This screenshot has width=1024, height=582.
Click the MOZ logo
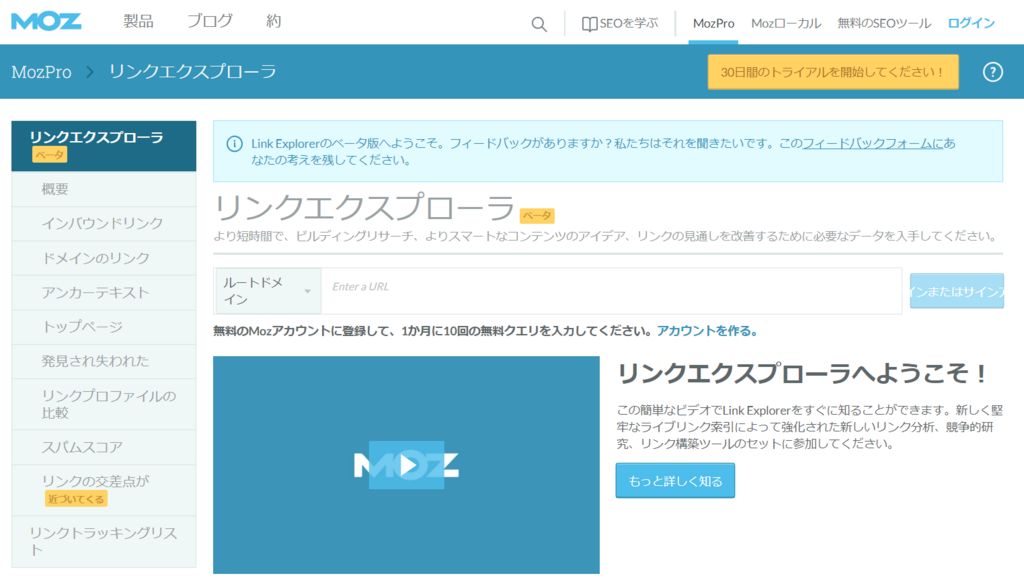[x=46, y=22]
